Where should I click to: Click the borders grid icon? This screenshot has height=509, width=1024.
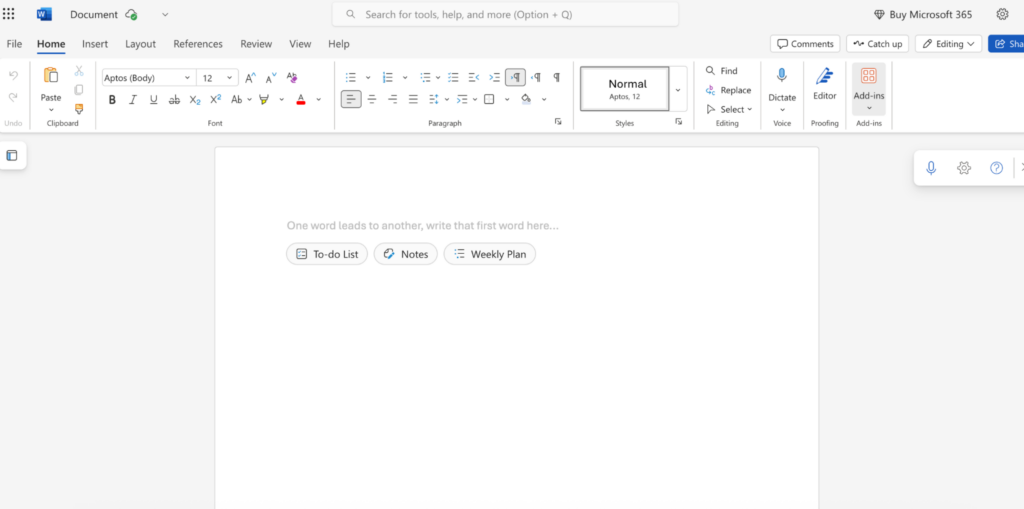[x=489, y=99]
